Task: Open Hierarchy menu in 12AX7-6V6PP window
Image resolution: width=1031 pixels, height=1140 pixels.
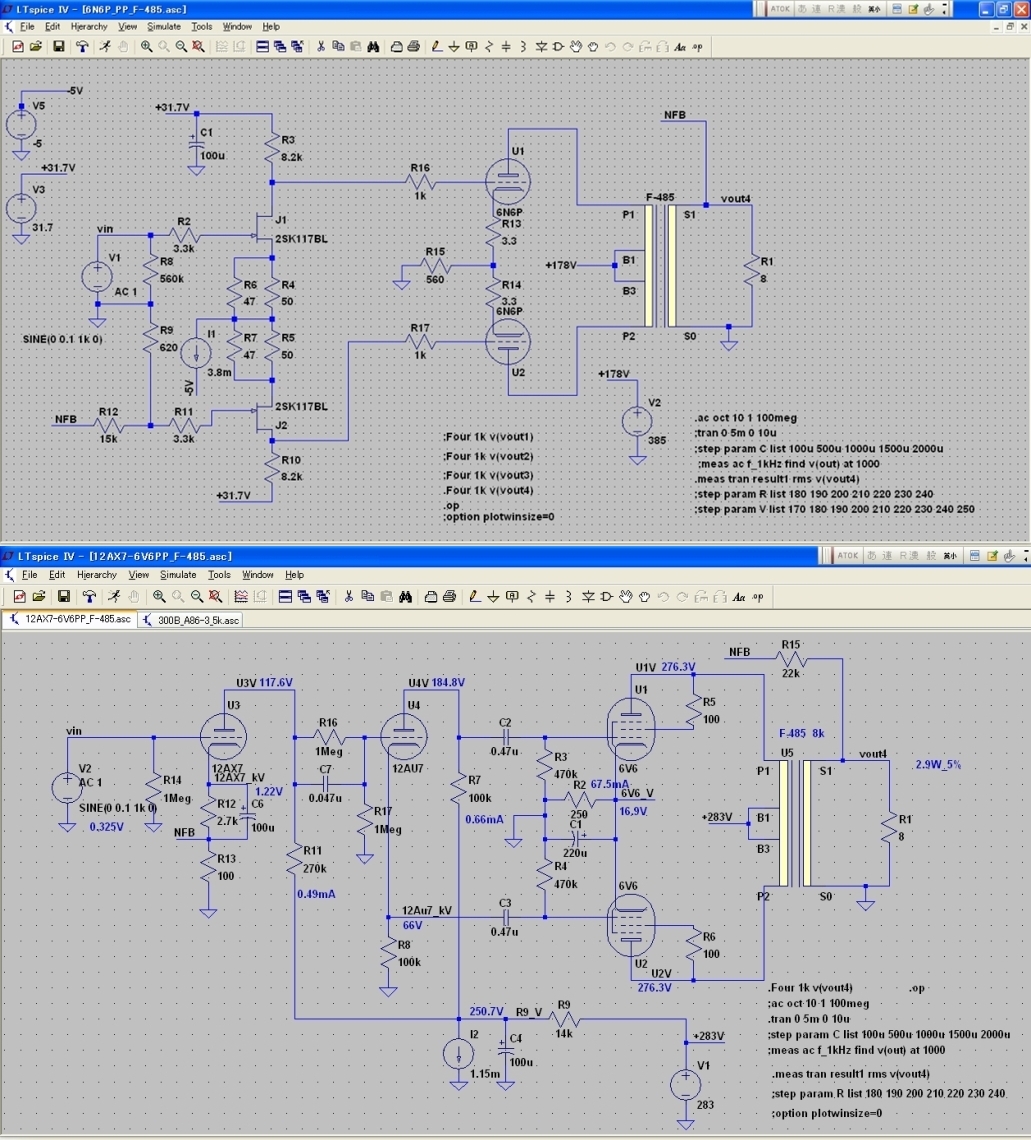Action: tap(97, 575)
